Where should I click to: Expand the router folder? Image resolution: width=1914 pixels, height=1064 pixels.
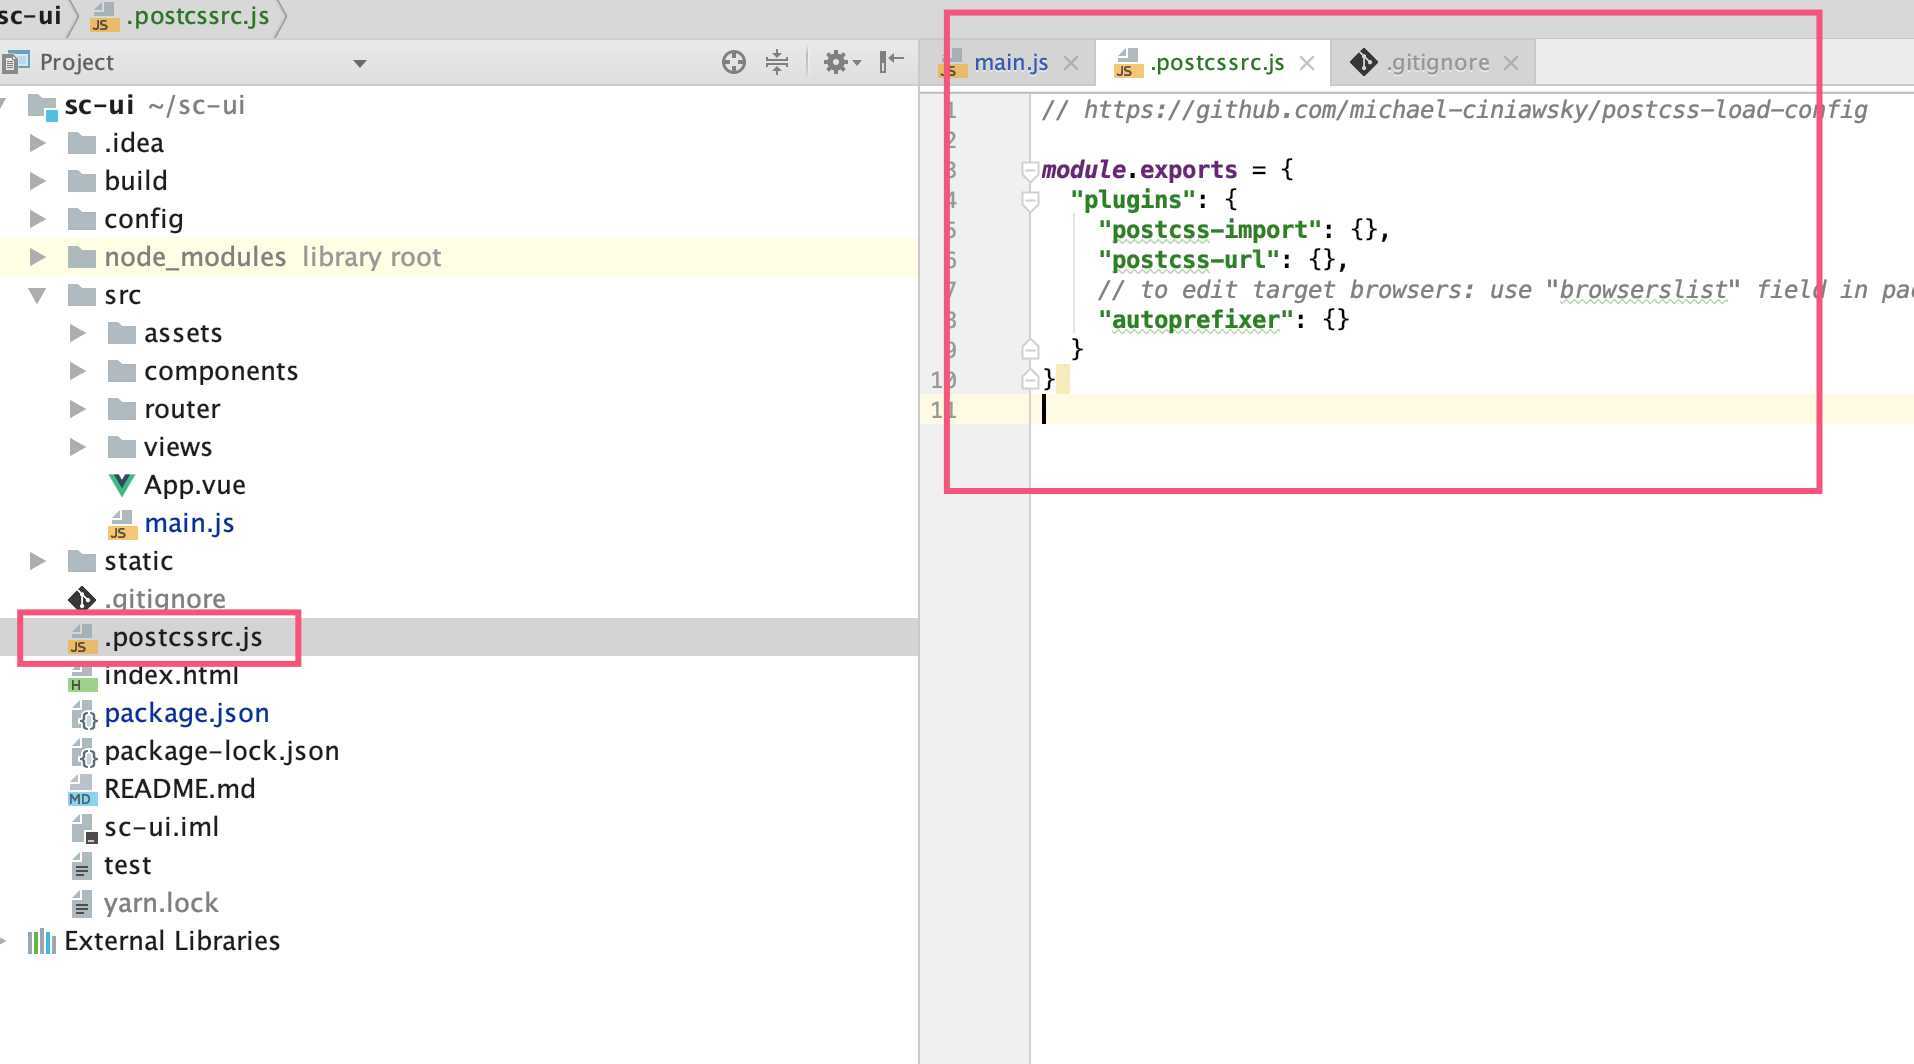click(x=78, y=409)
